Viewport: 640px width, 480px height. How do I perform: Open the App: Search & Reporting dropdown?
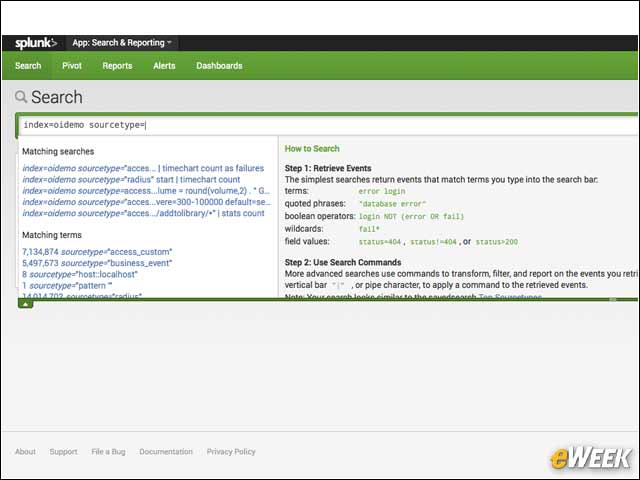[122, 43]
